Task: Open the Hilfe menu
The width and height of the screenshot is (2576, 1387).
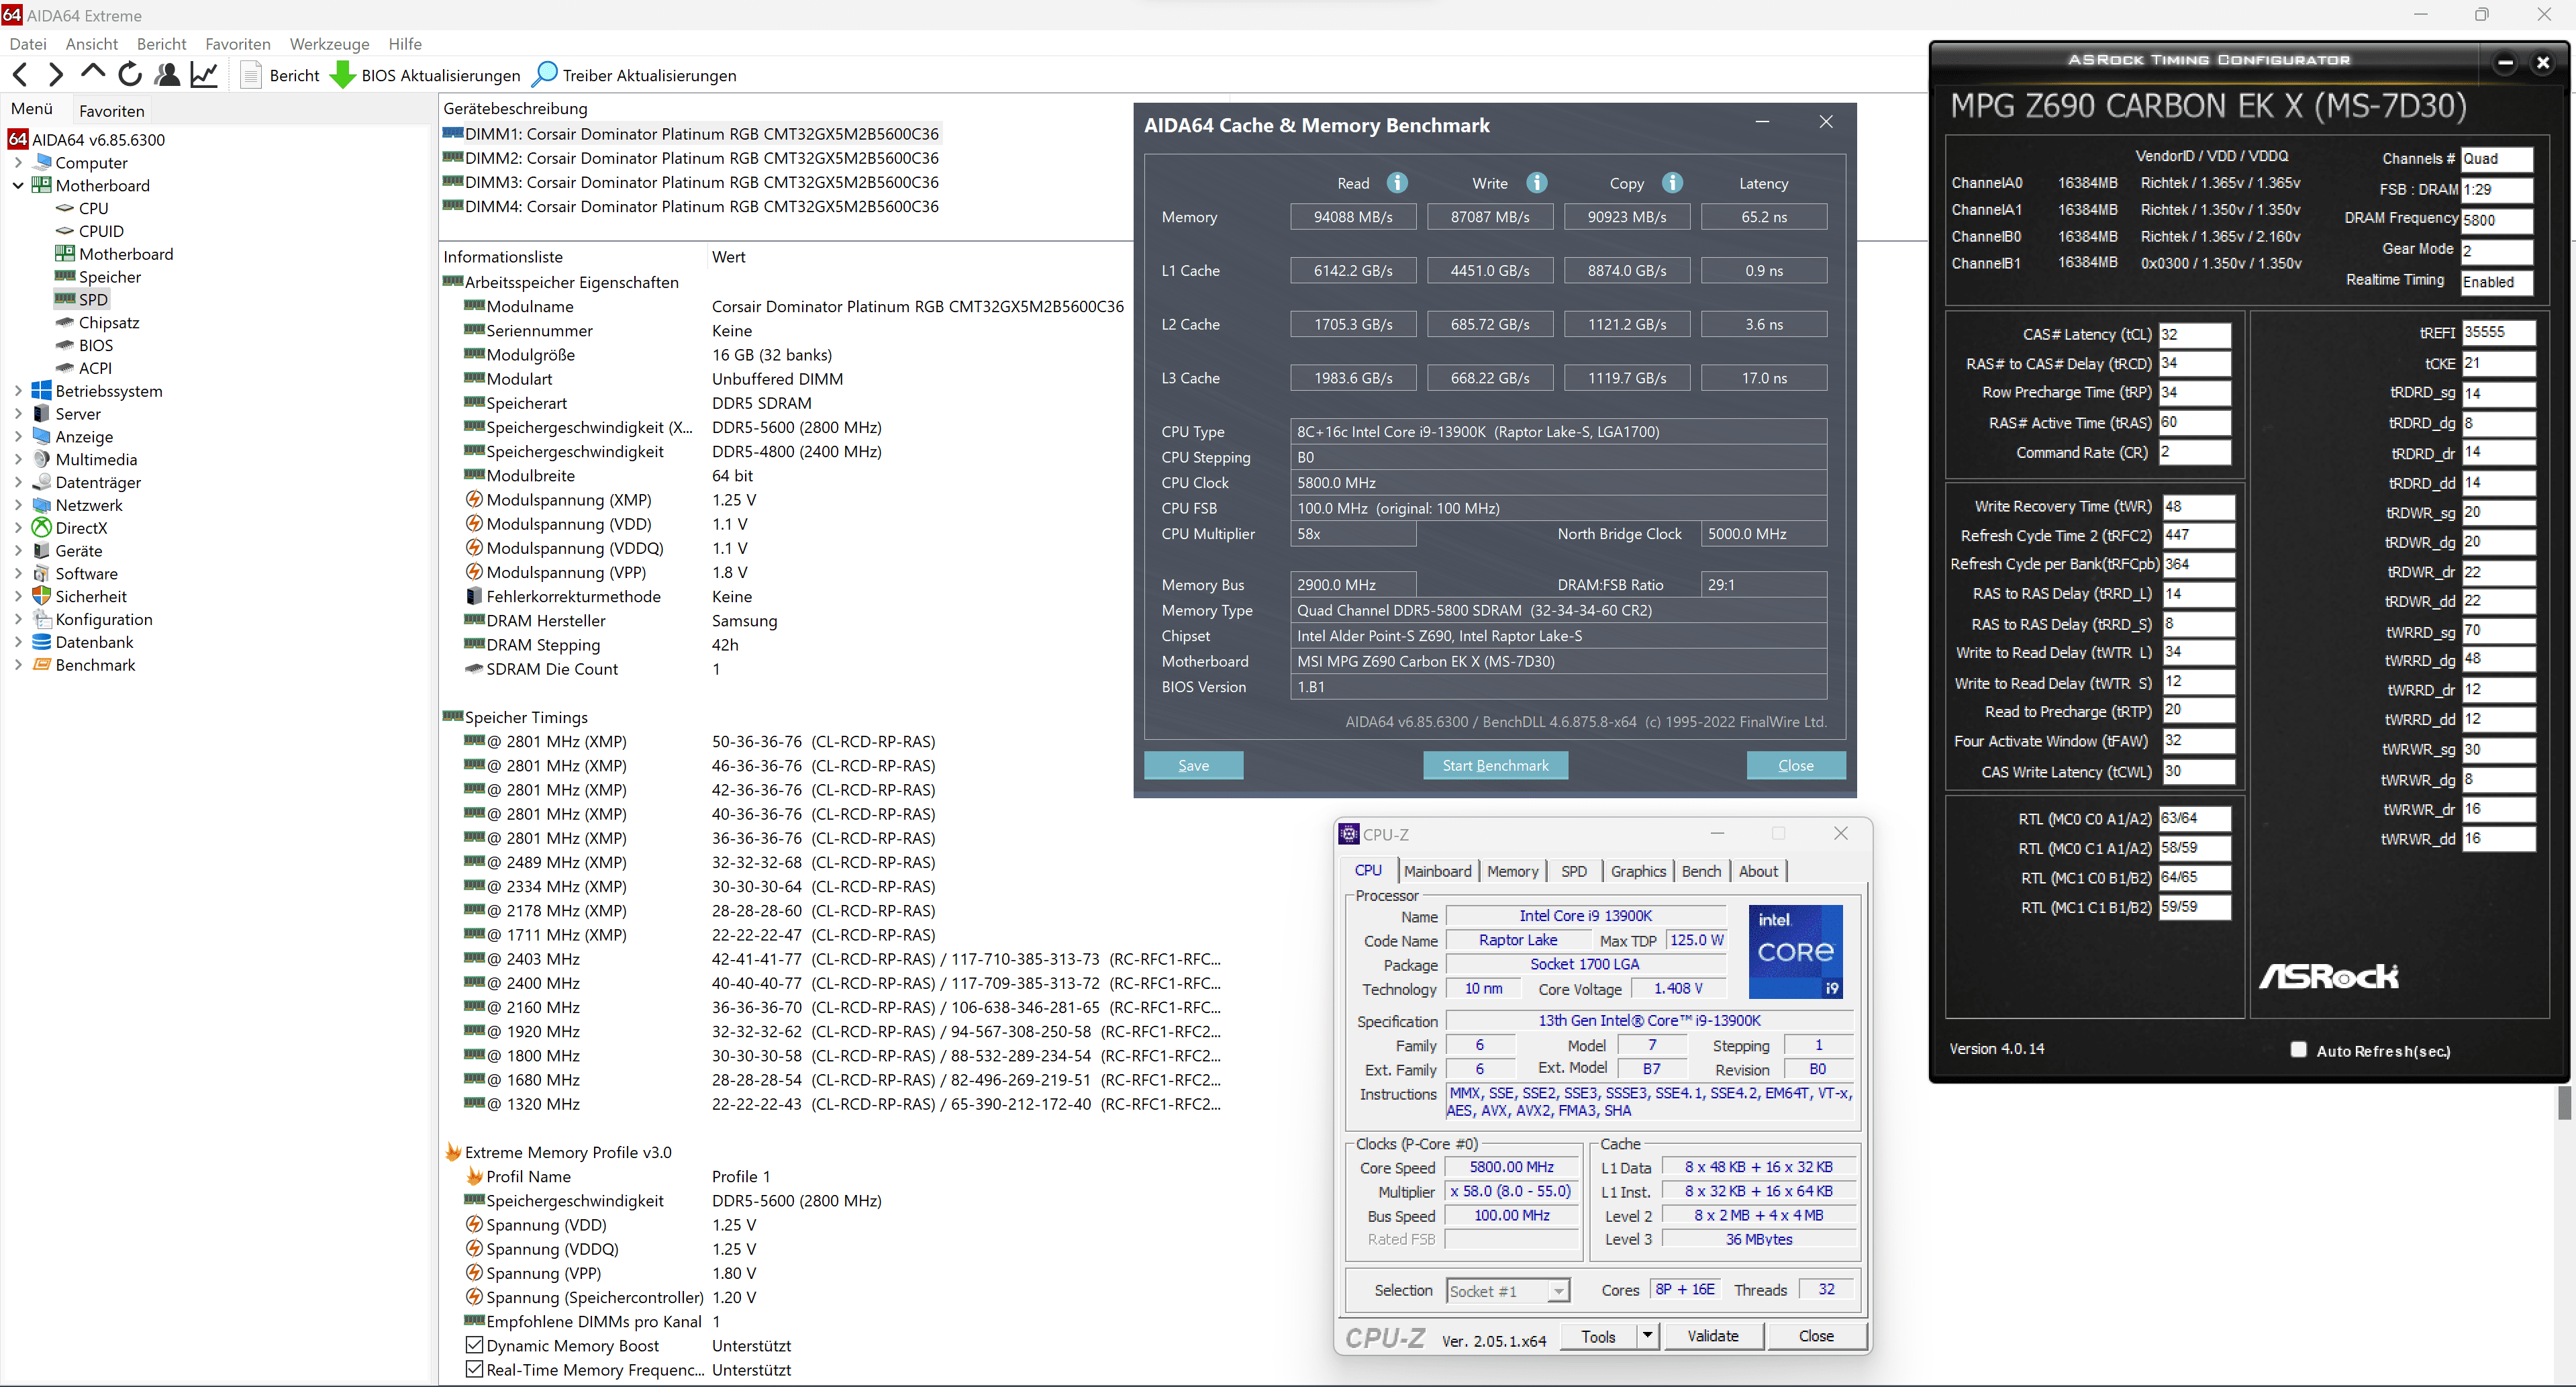Action: pyautogui.click(x=405, y=44)
